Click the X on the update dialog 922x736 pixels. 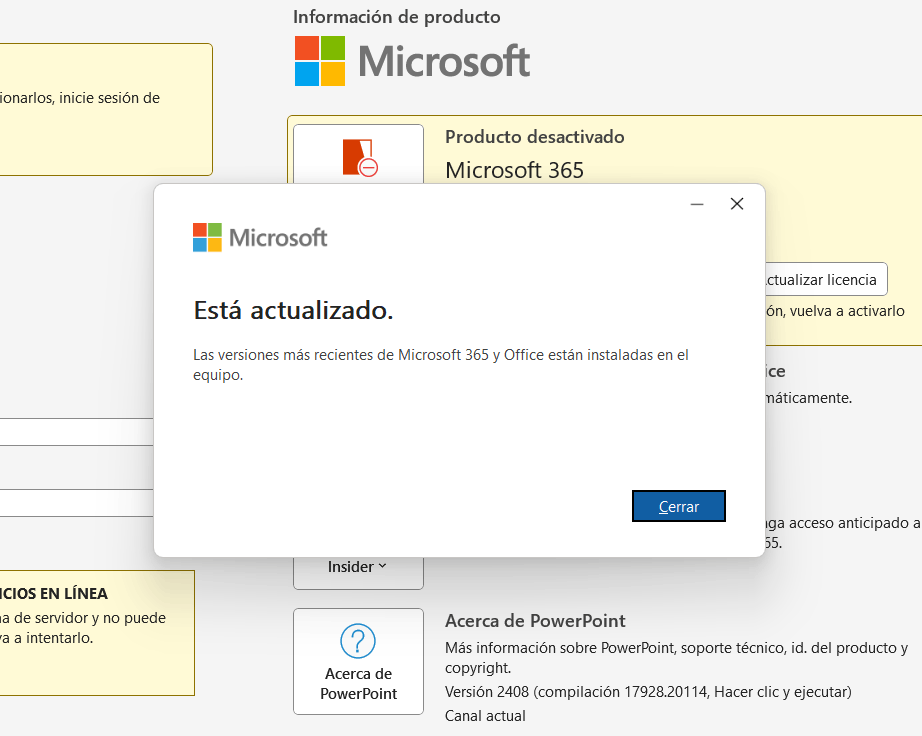pos(737,204)
